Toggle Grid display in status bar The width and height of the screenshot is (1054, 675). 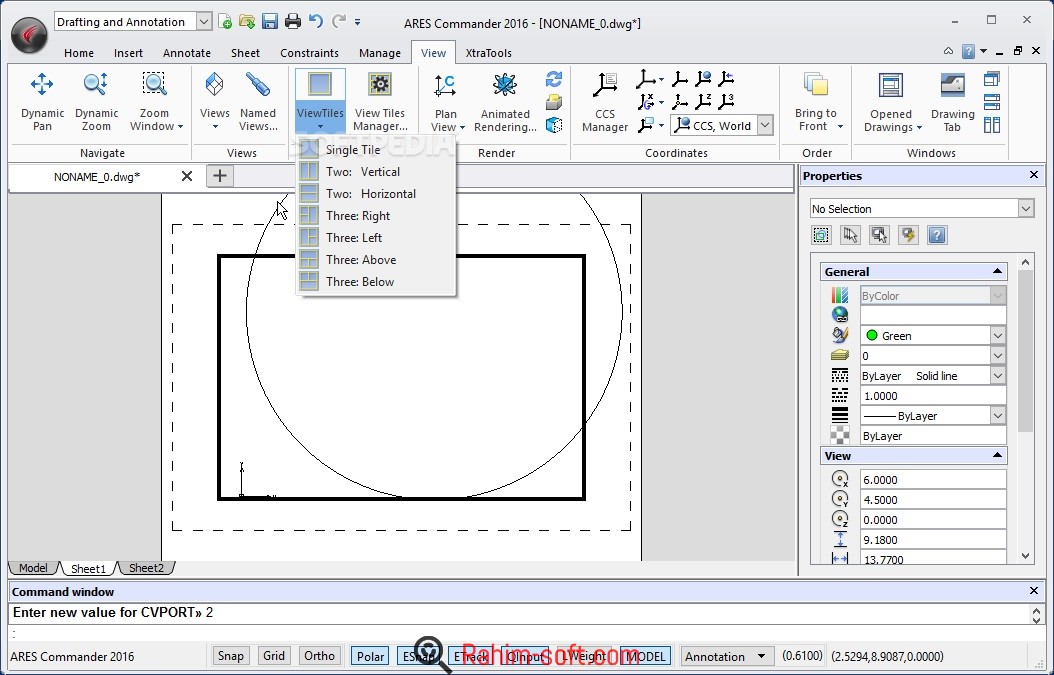274,656
